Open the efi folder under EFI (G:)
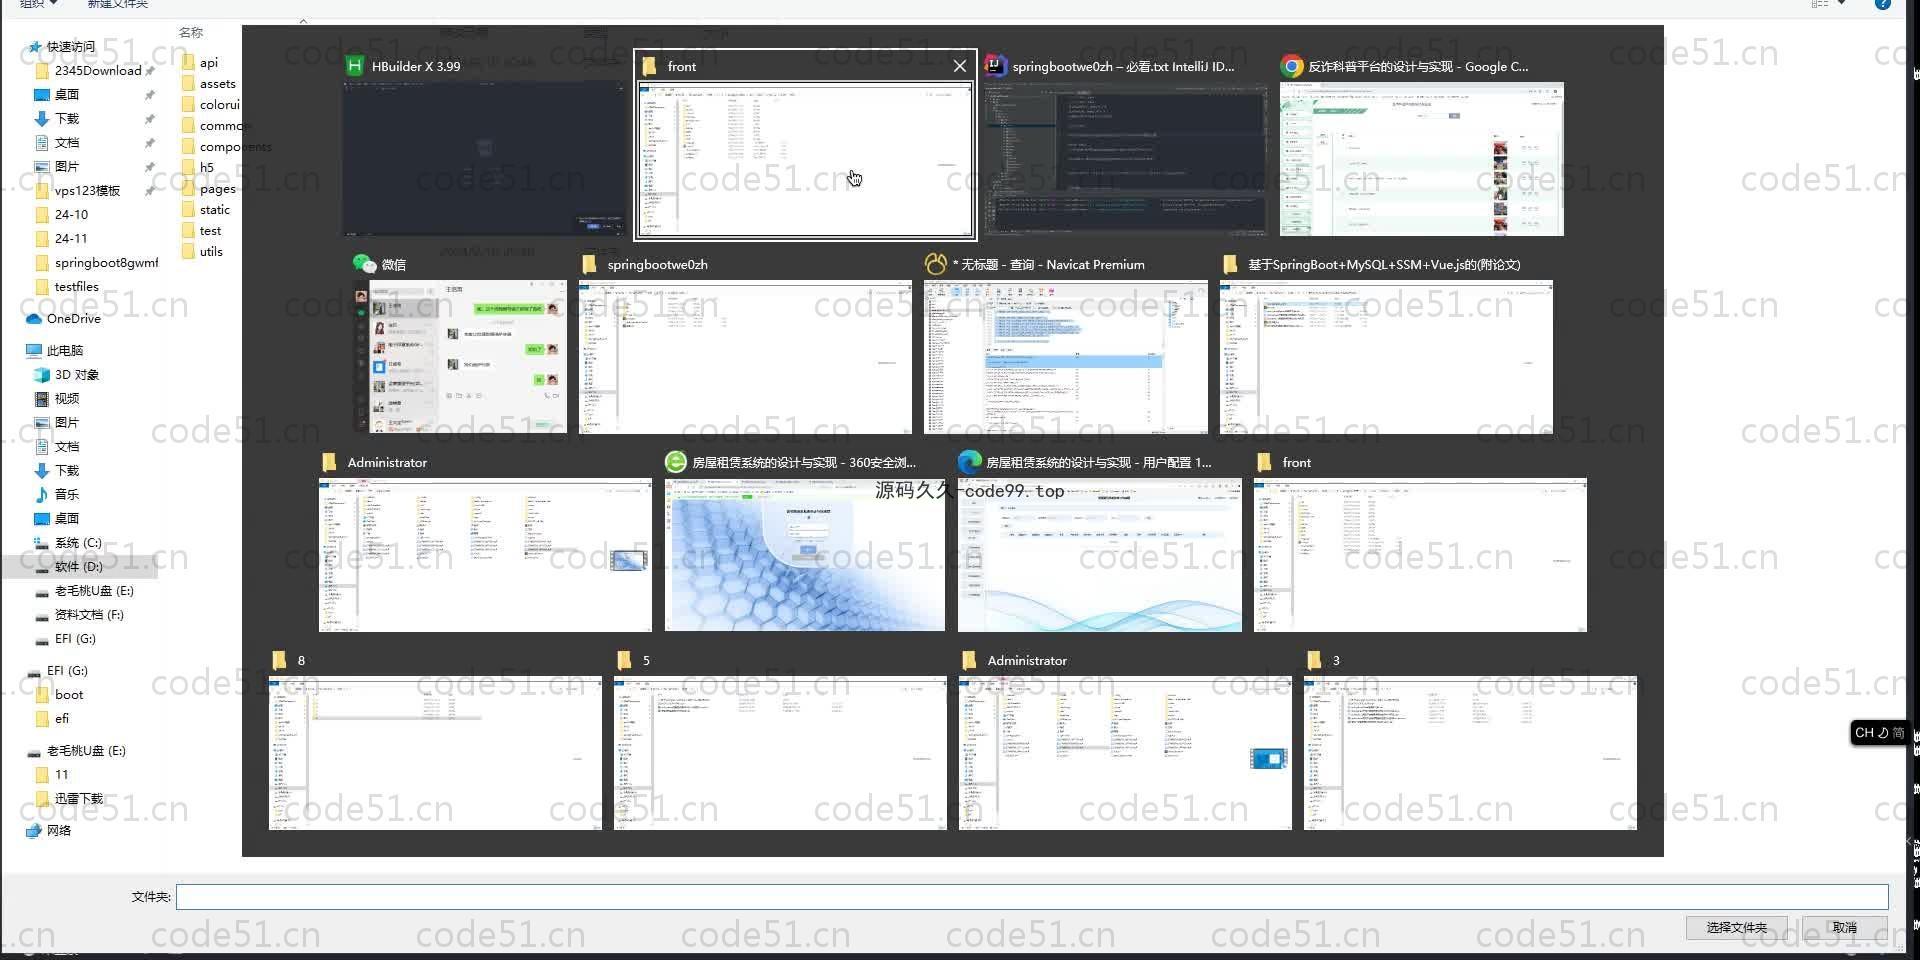Viewport: 1920px width, 960px height. point(62,718)
